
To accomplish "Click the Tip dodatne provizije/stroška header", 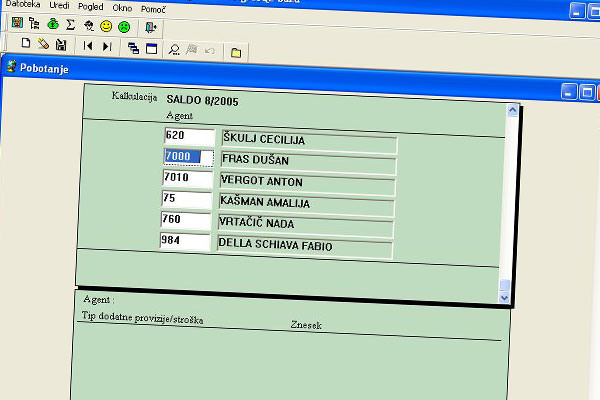I will (x=142, y=318).
